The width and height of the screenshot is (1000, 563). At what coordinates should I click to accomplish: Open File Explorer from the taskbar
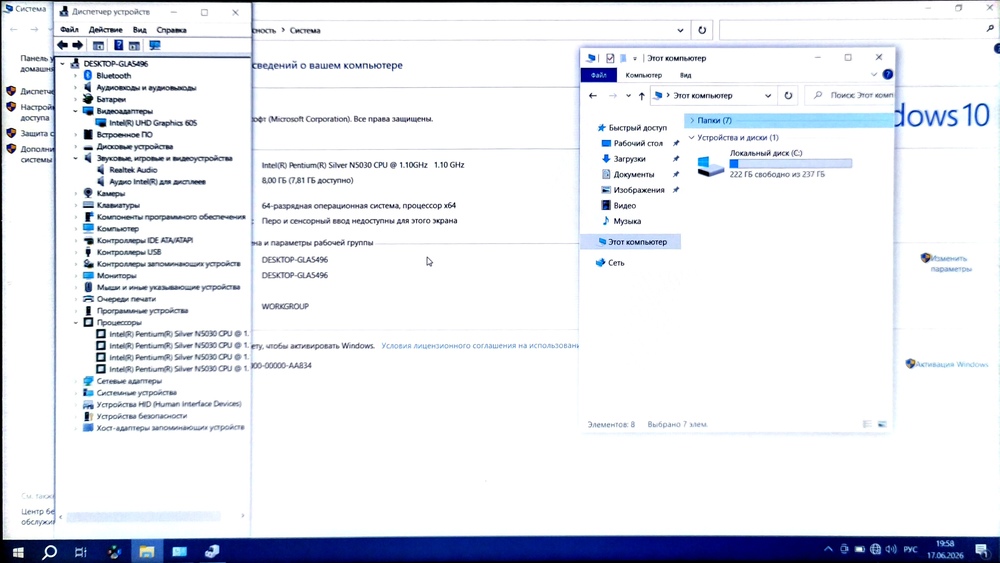pyautogui.click(x=147, y=552)
